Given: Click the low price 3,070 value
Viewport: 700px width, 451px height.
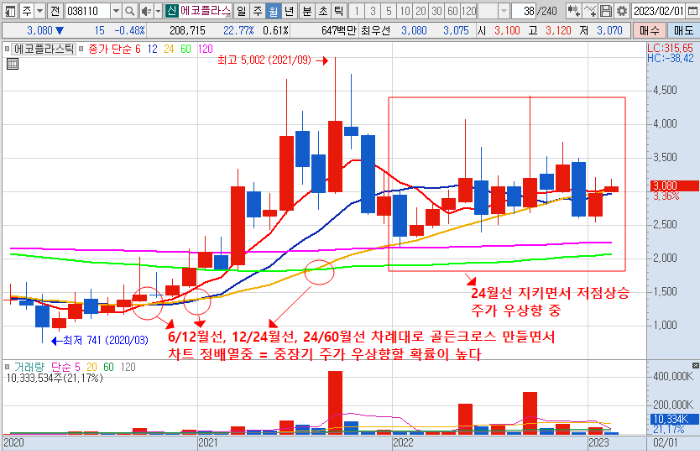Looking at the screenshot, I should click(609, 30).
